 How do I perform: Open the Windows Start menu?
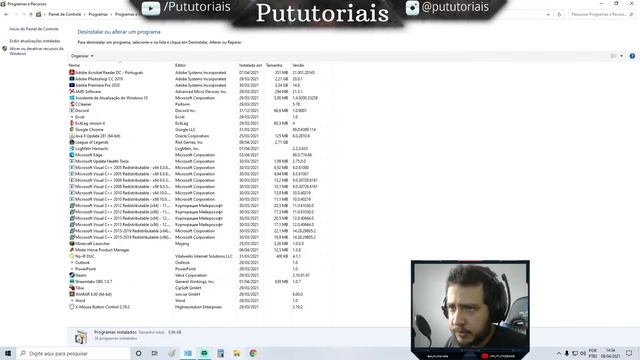(x=8, y=353)
